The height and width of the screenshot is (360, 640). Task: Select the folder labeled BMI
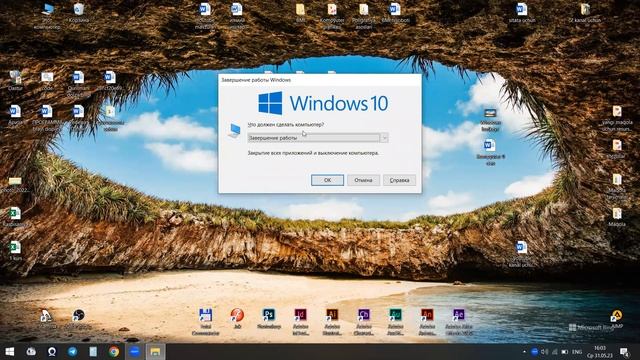[300, 13]
